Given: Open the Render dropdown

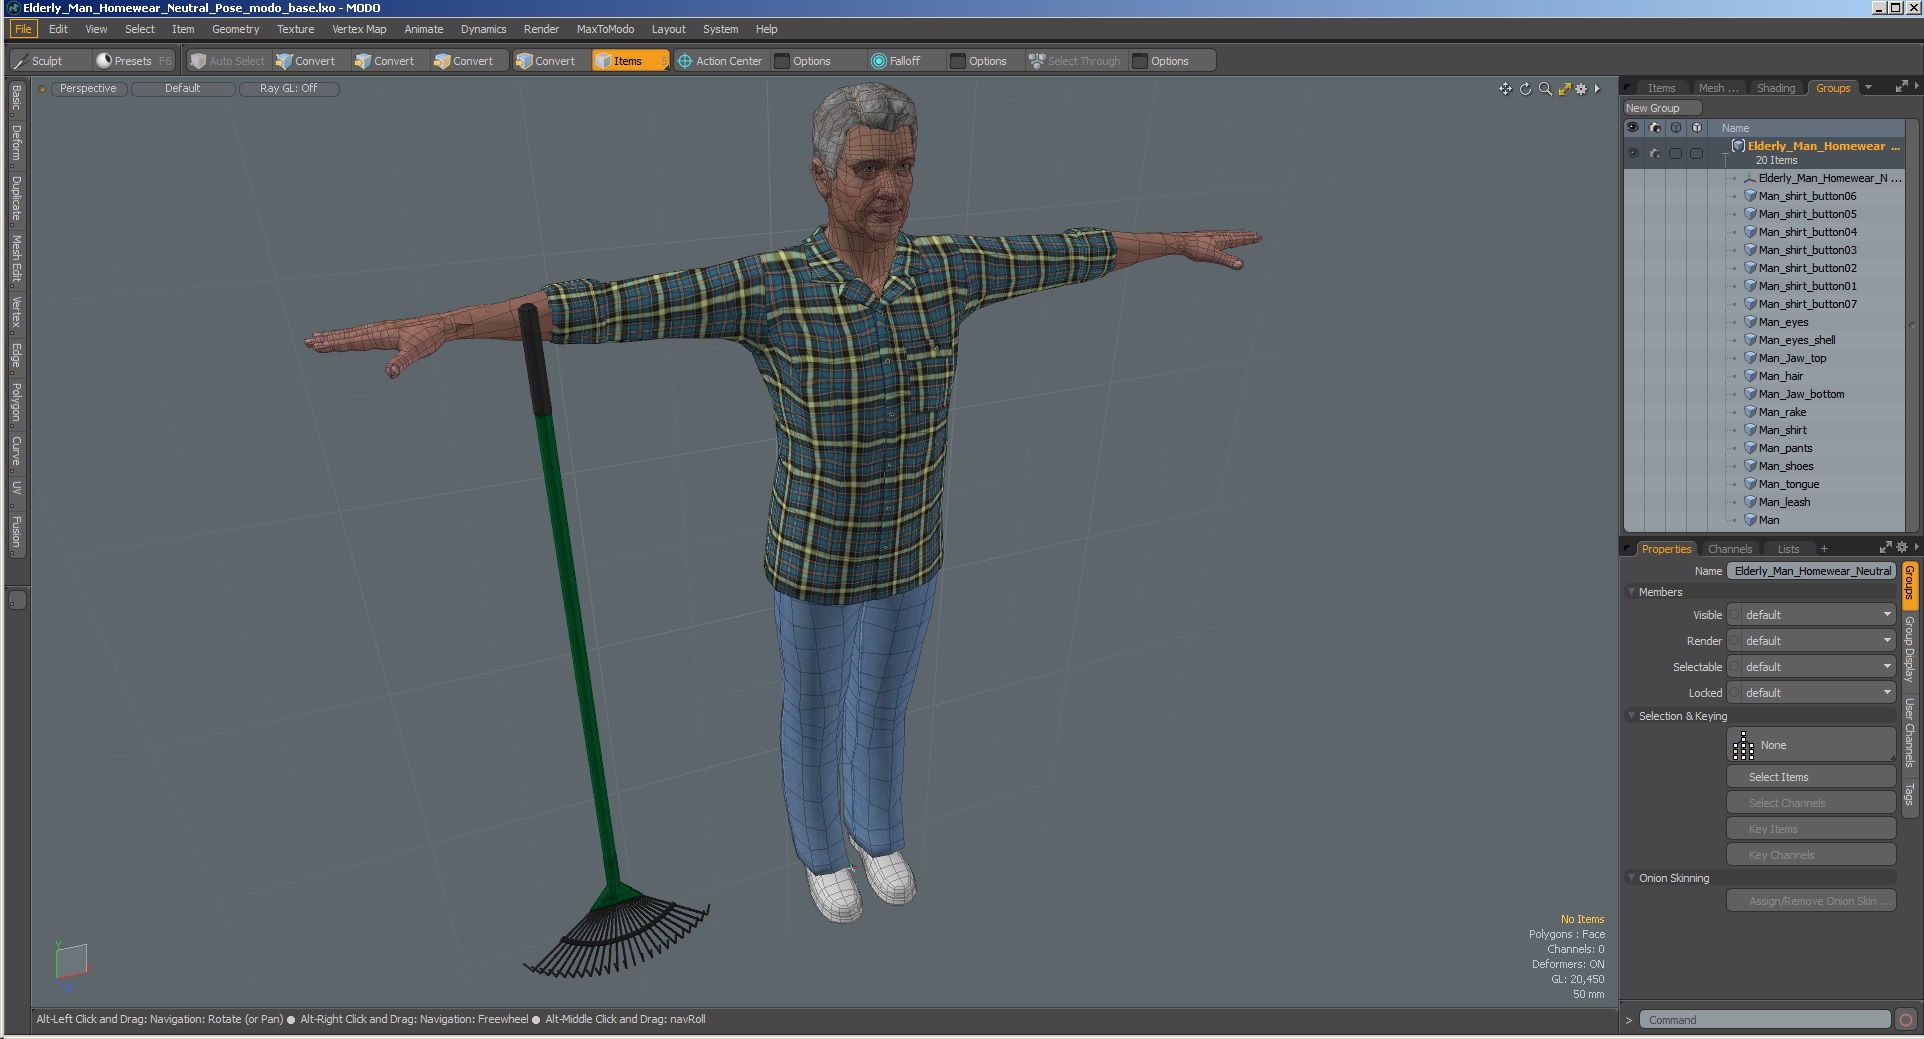Looking at the screenshot, I should [1811, 641].
